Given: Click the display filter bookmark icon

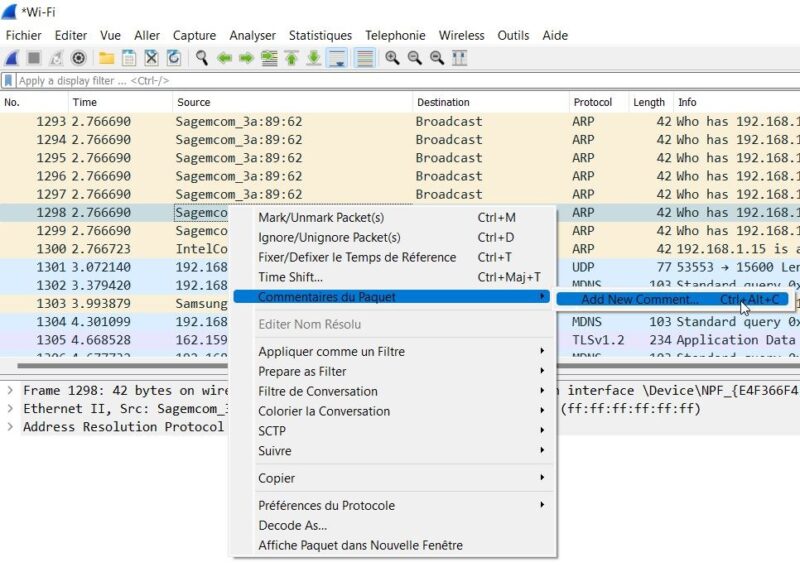Looking at the screenshot, I should click(x=8, y=81).
